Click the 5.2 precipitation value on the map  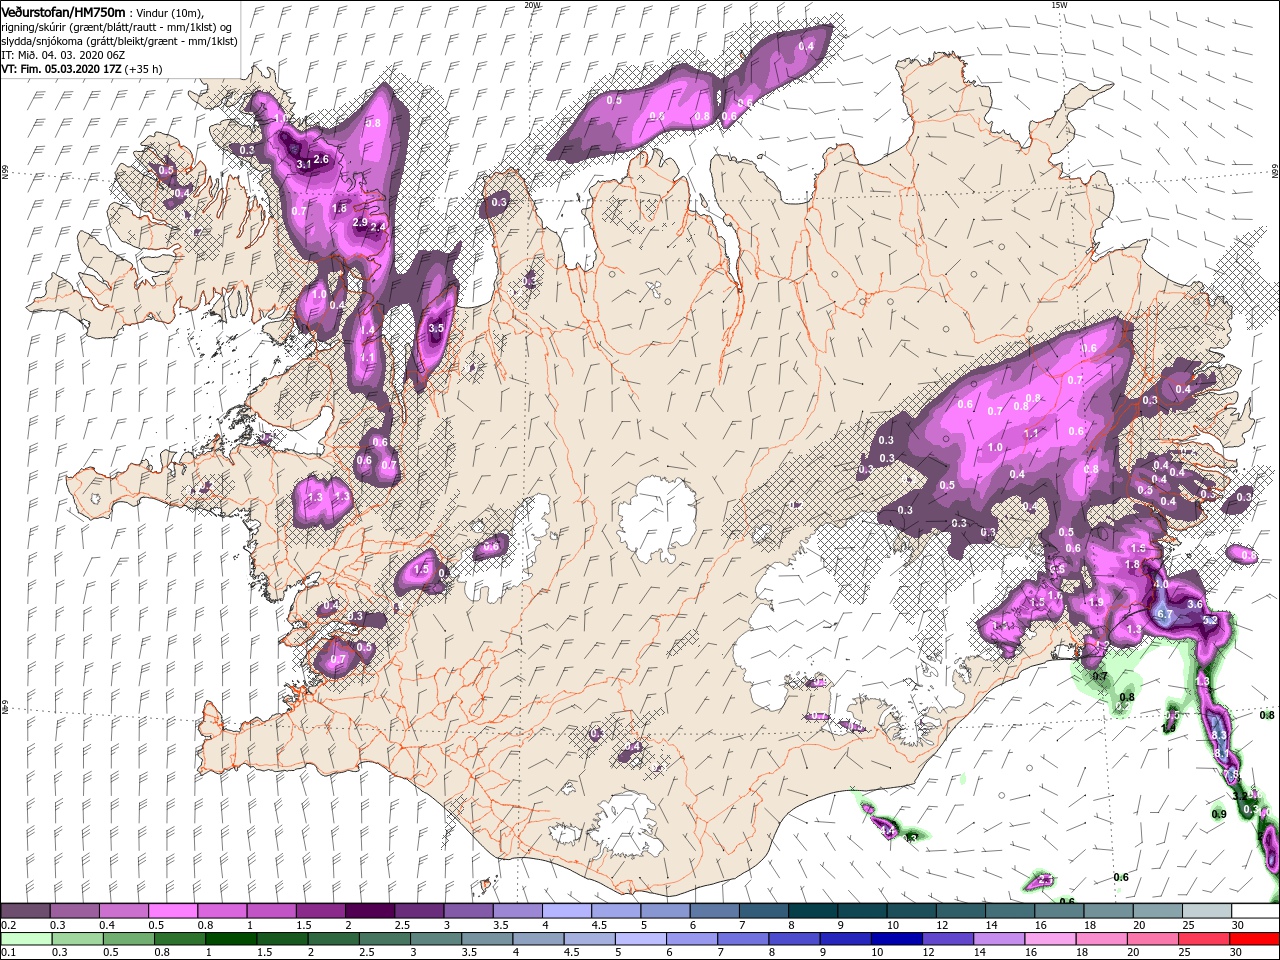point(1209,621)
